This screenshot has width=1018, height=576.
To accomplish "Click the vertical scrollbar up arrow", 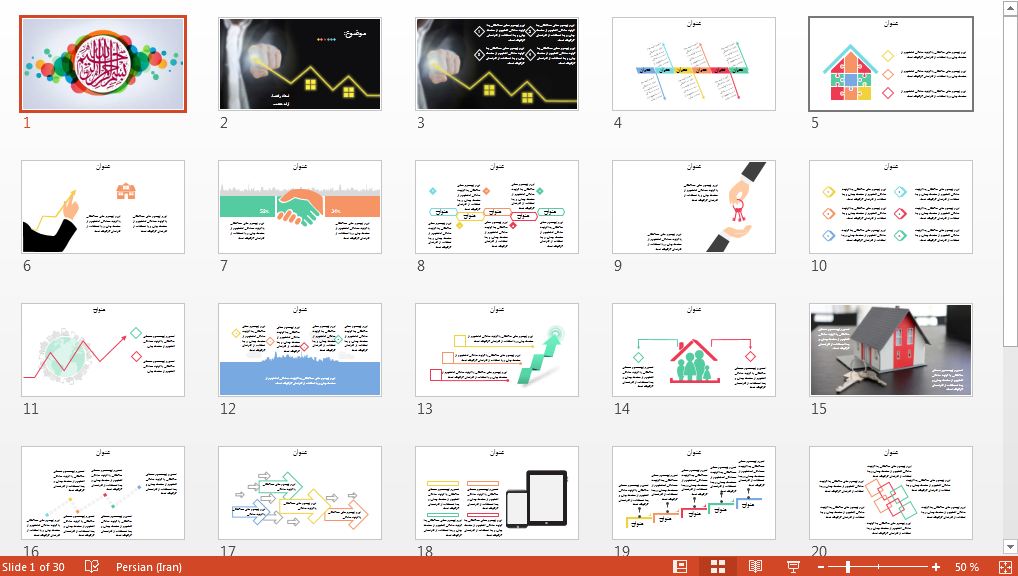I will 1009,8.
